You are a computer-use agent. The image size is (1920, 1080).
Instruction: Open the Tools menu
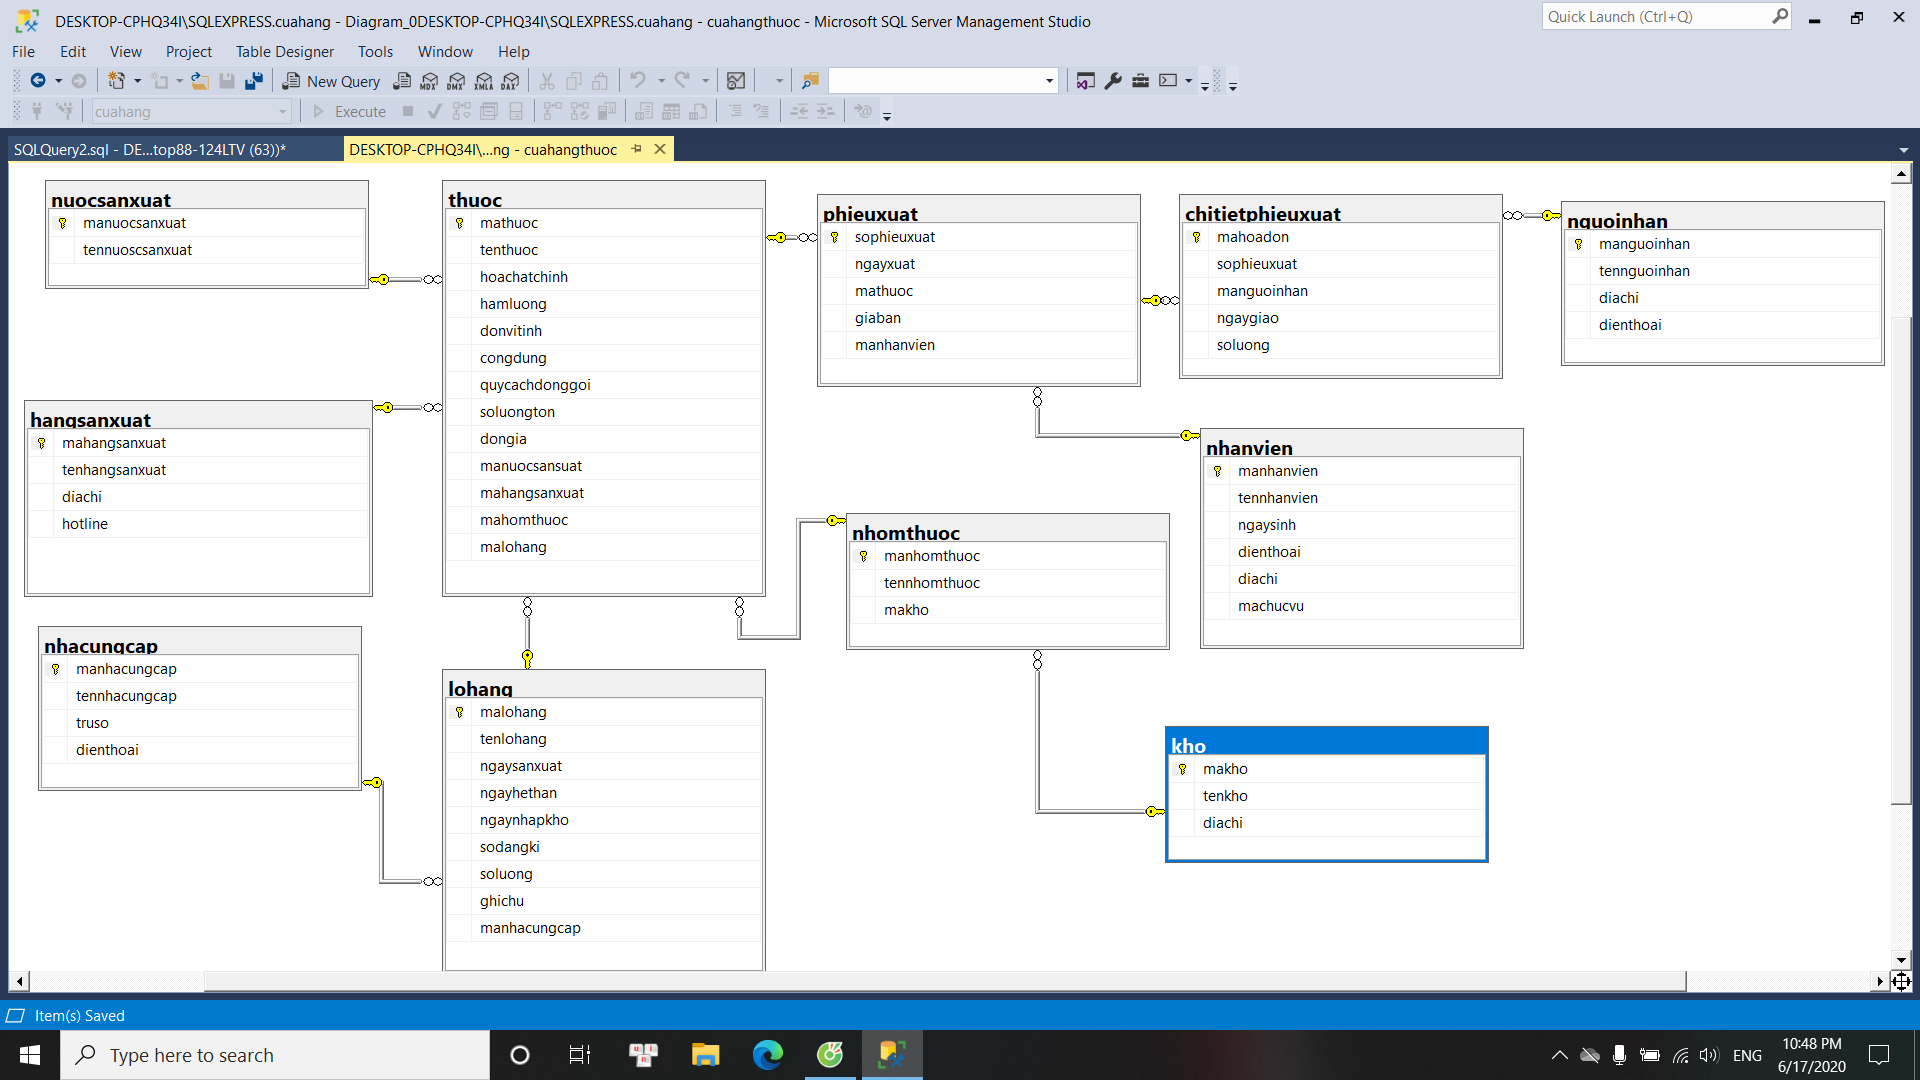click(x=375, y=51)
